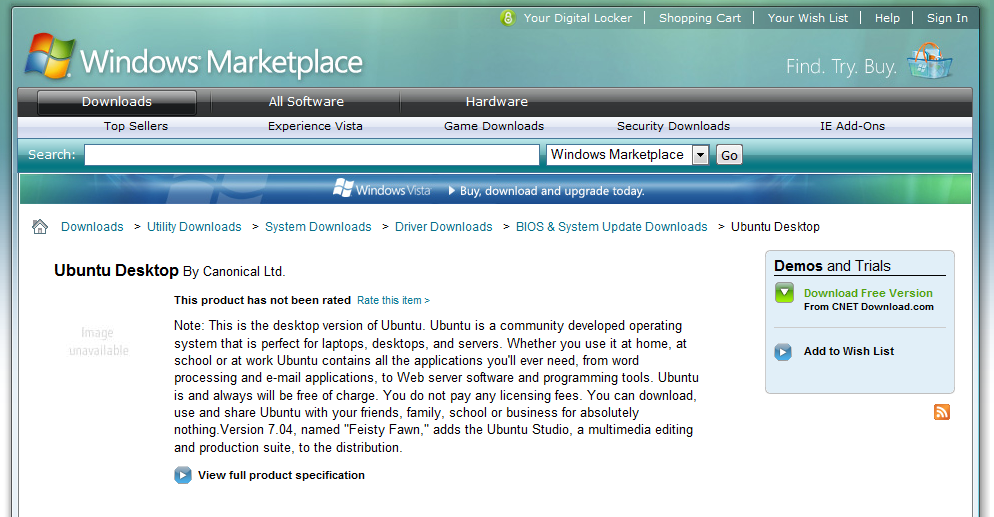The height and width of the screenshot is (517, 994).
Task: Click the shopping basket icon
Action: coord(929,61)
